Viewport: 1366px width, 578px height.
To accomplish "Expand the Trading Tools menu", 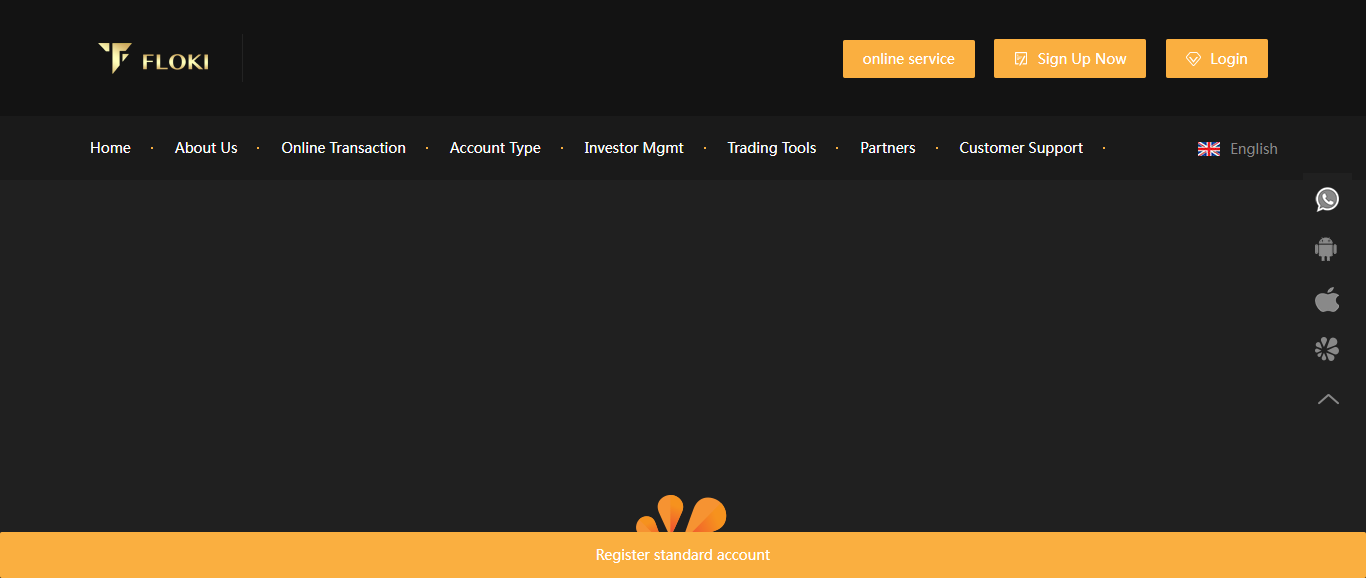I will pyautogui.click(x=771, y=148).
